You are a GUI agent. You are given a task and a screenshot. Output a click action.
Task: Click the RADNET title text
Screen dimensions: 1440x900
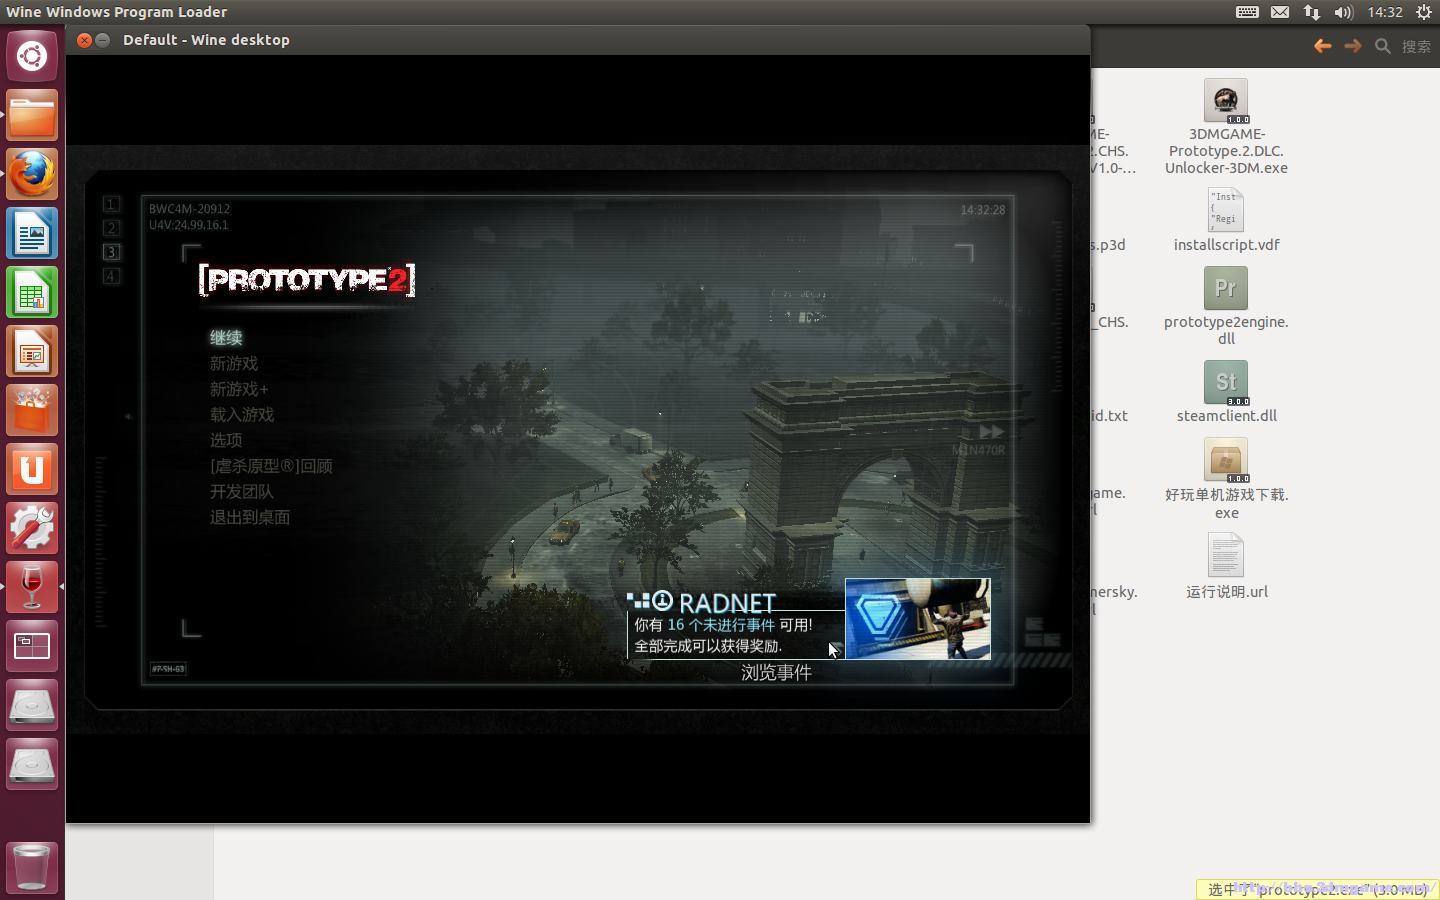(x=727, y=603)
